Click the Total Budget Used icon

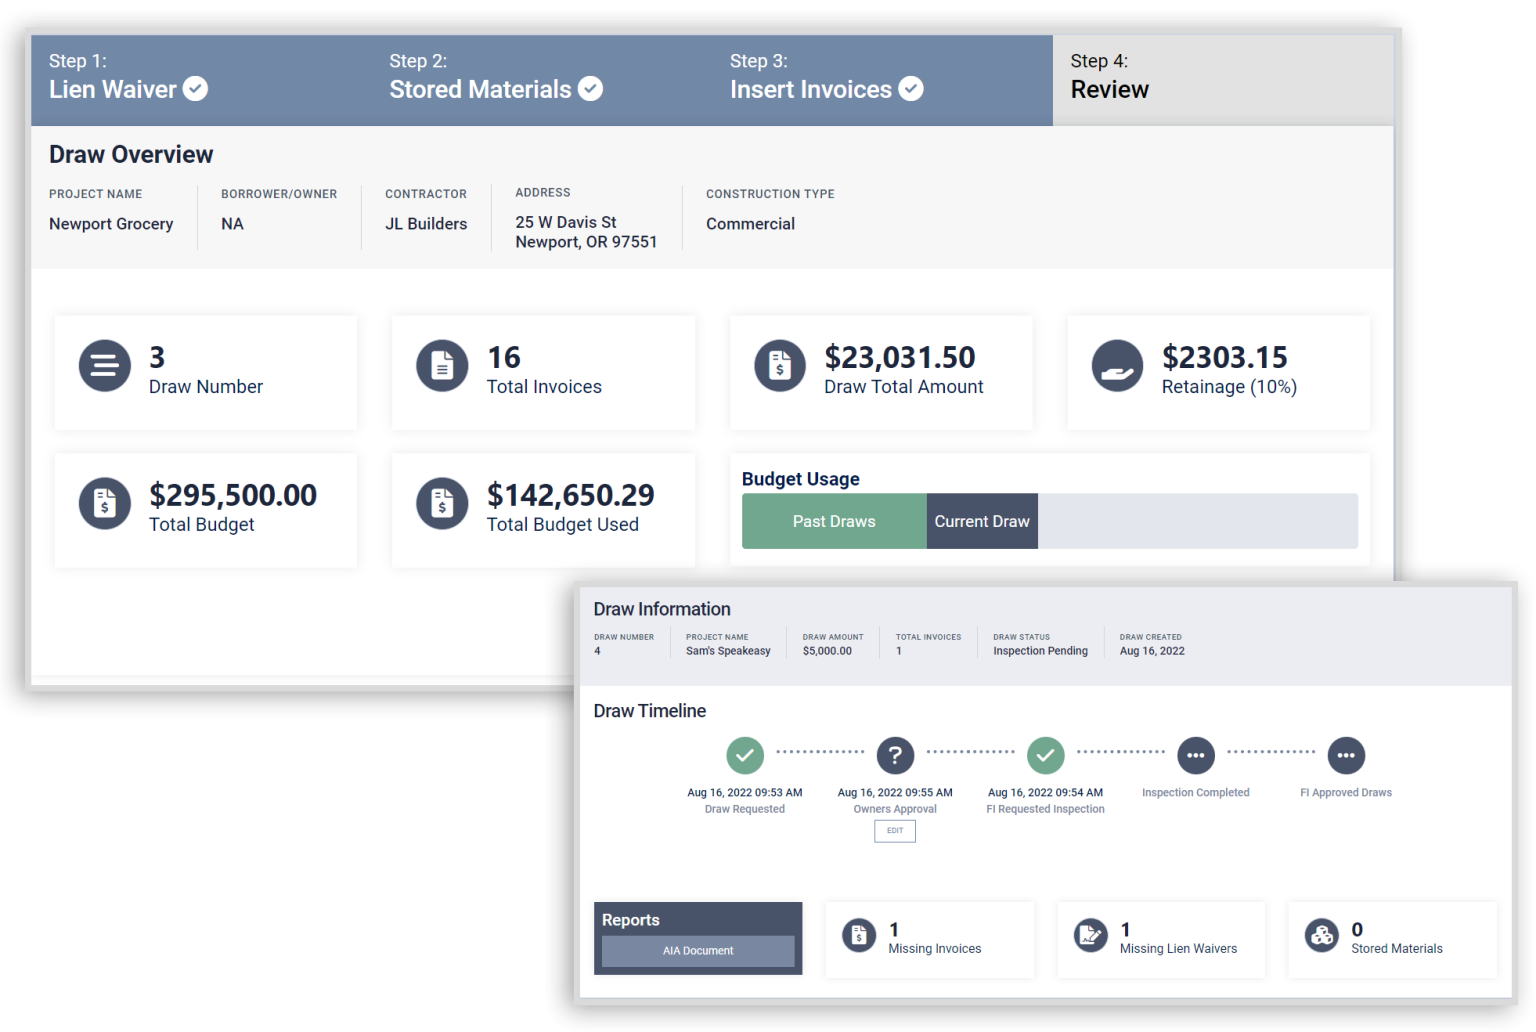pyautogui.click(x=442, y=504)
